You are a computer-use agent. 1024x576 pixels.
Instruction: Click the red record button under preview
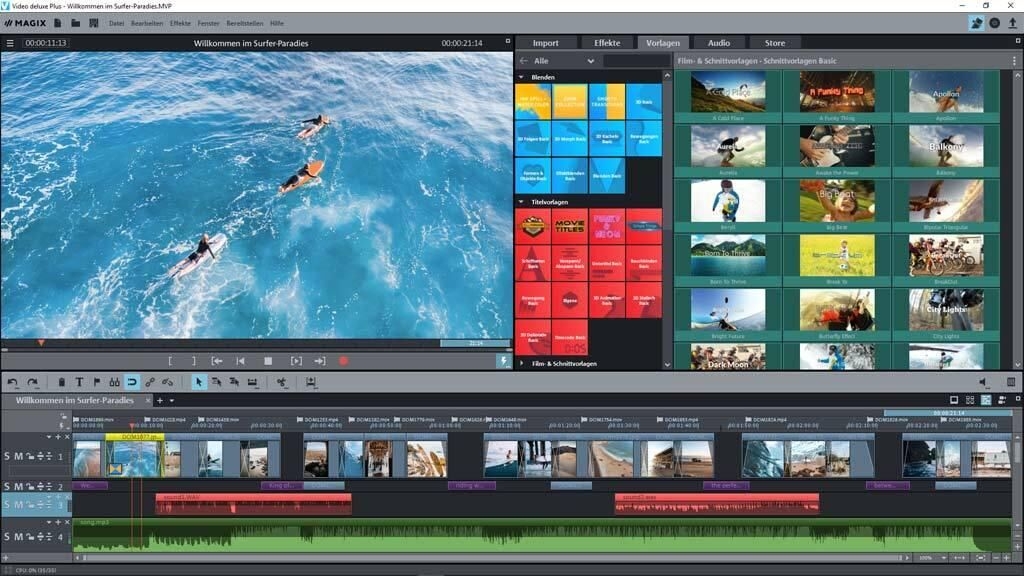coord(344,361)
